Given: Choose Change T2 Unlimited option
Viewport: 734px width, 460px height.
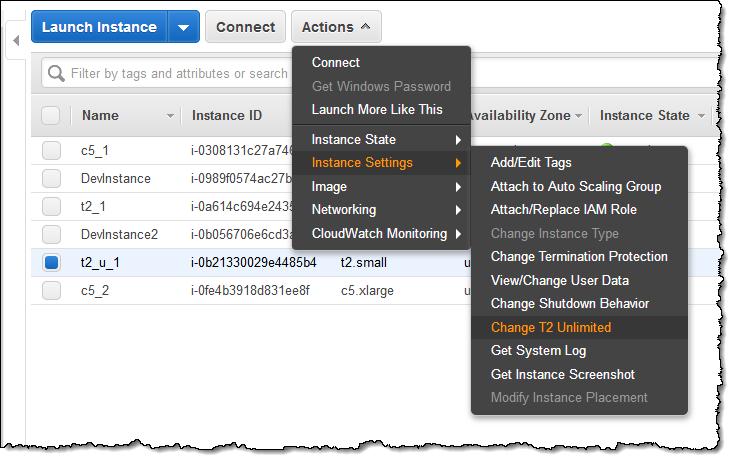Looking at the screenshot, I should pyautogui.click(x=551, y=327).
